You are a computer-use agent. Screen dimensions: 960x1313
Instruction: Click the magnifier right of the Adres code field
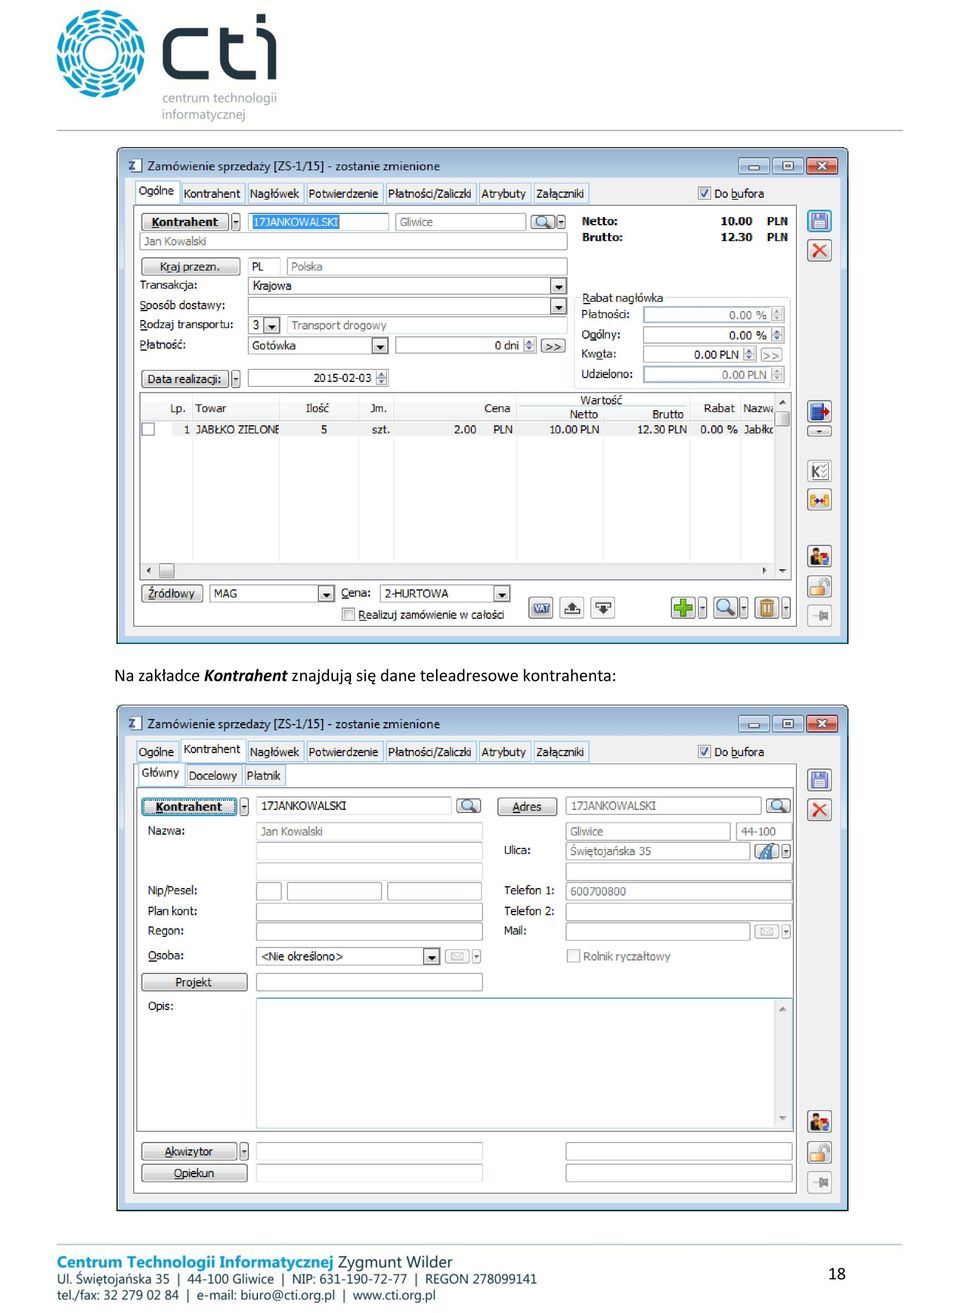tap(778, 806)
